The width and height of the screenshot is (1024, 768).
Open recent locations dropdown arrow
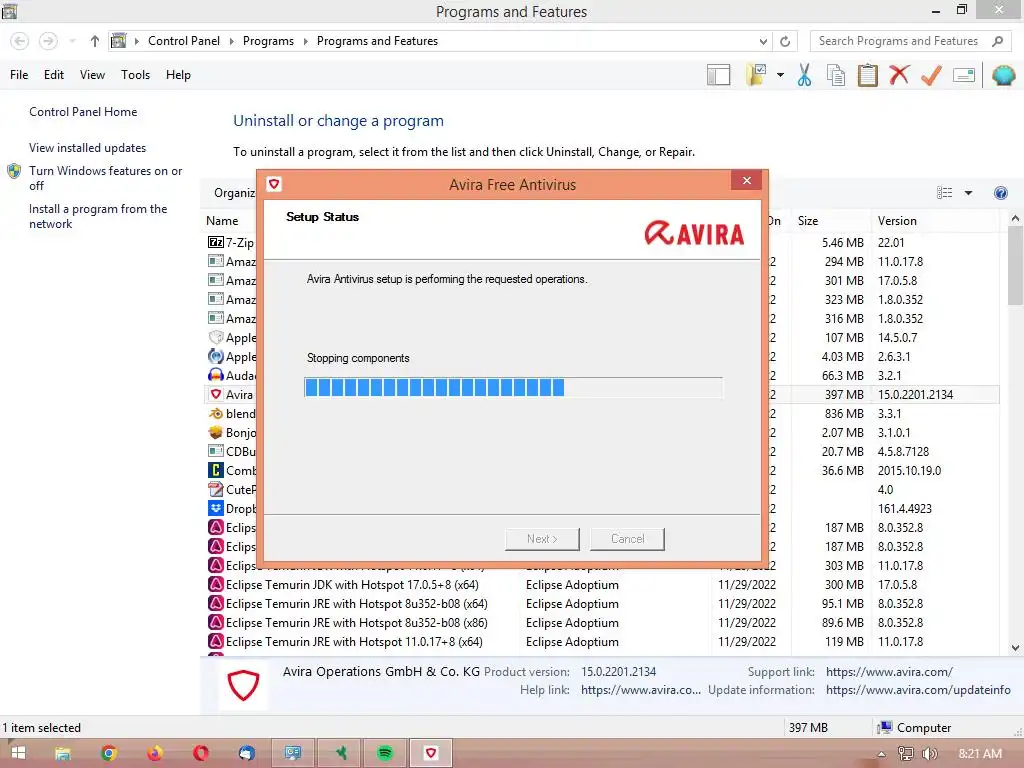[x=72, y=41]
